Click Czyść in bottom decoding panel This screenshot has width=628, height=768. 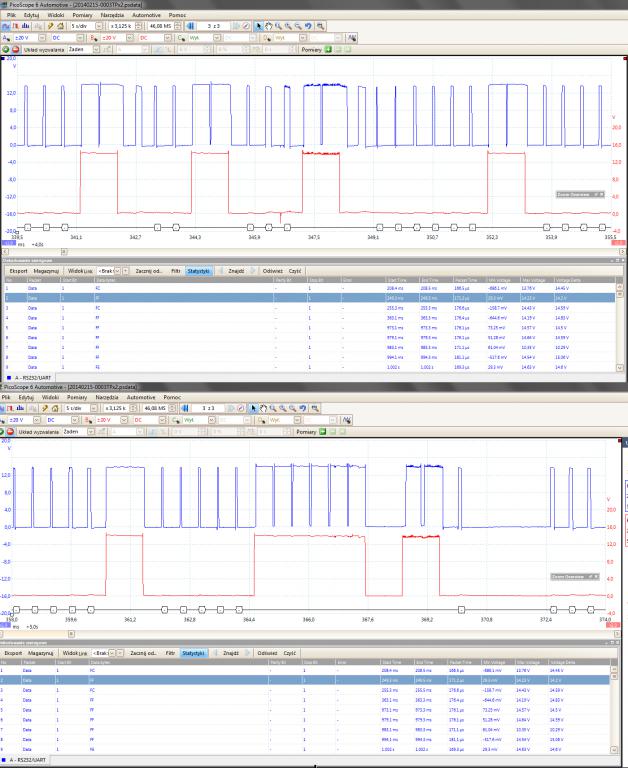pyautogui.click(x=290, y=653)
